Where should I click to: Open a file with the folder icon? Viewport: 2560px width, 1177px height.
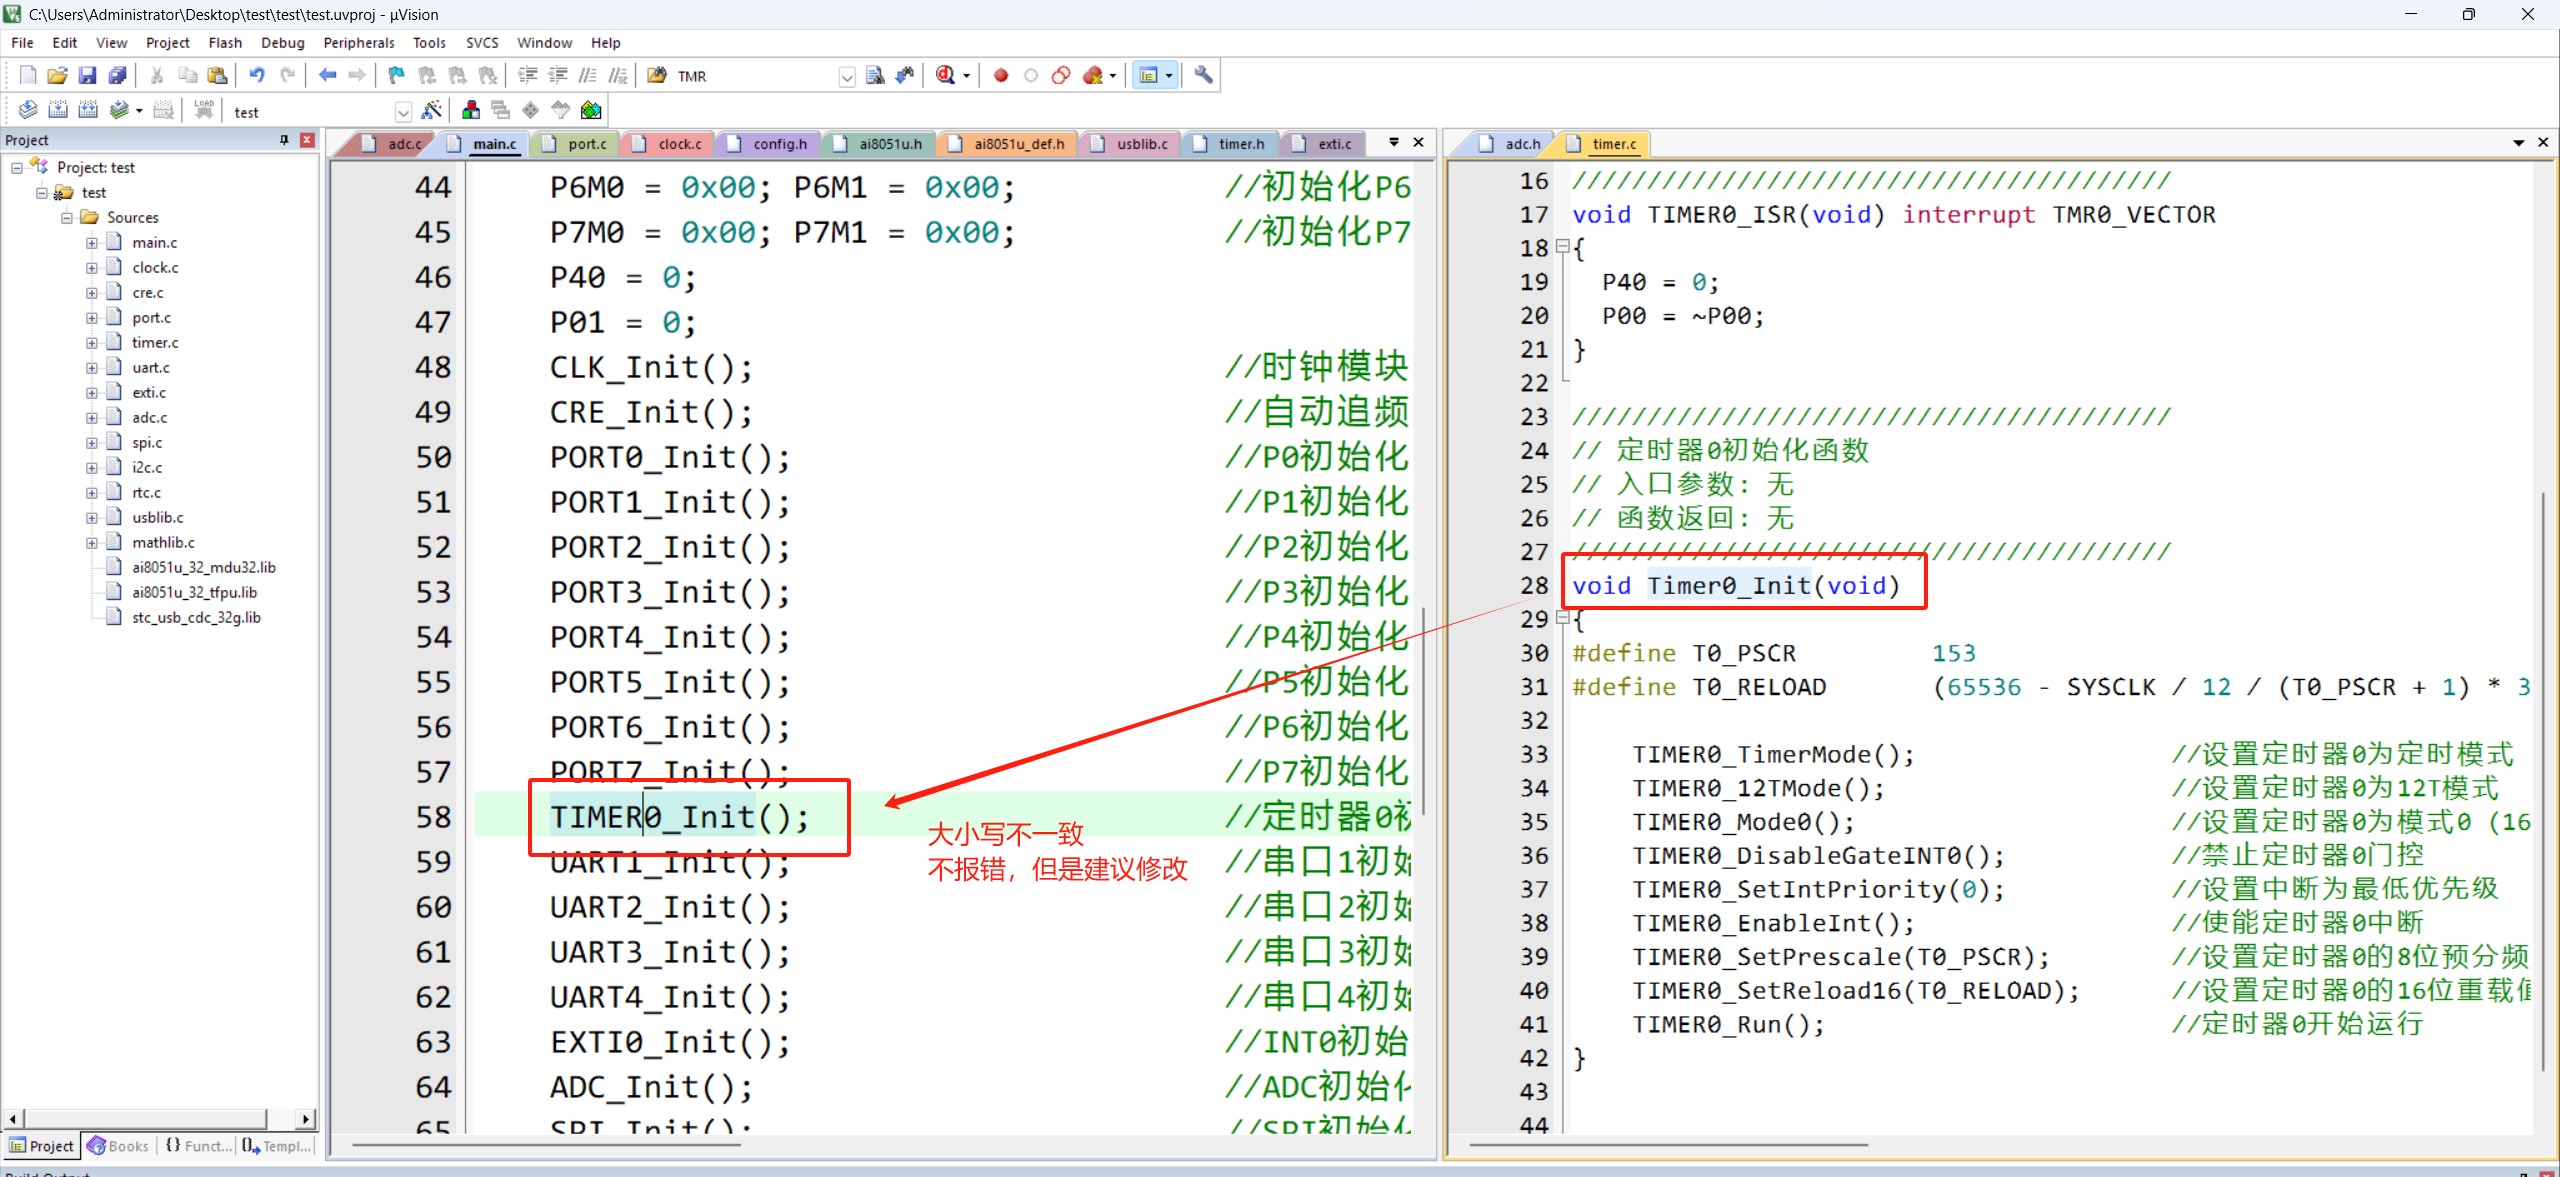57,75
